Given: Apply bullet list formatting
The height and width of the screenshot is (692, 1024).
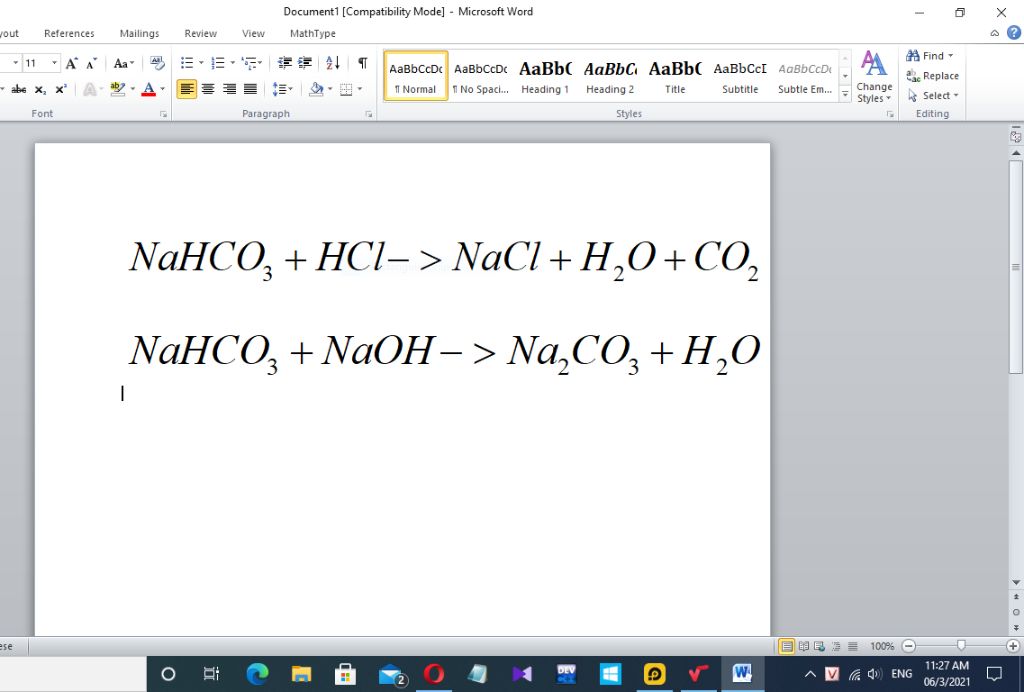Looking at the screenshot, I should [187, 63].
